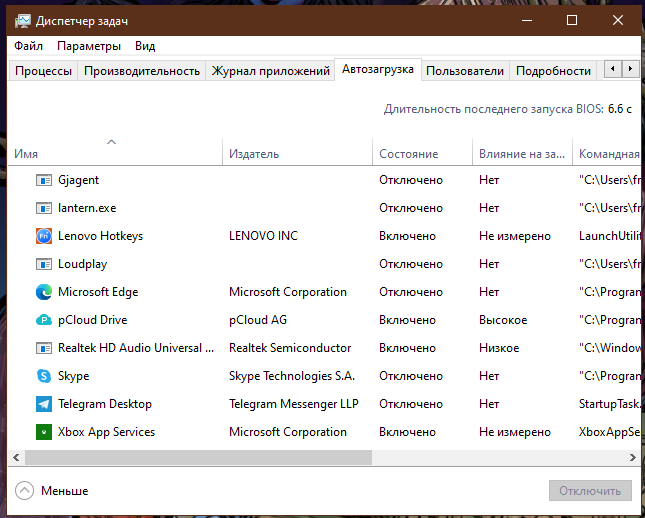Click the horizontal scrollbar left arrow
The height and width of the screenshot is (518, 645).
point(16,457)
